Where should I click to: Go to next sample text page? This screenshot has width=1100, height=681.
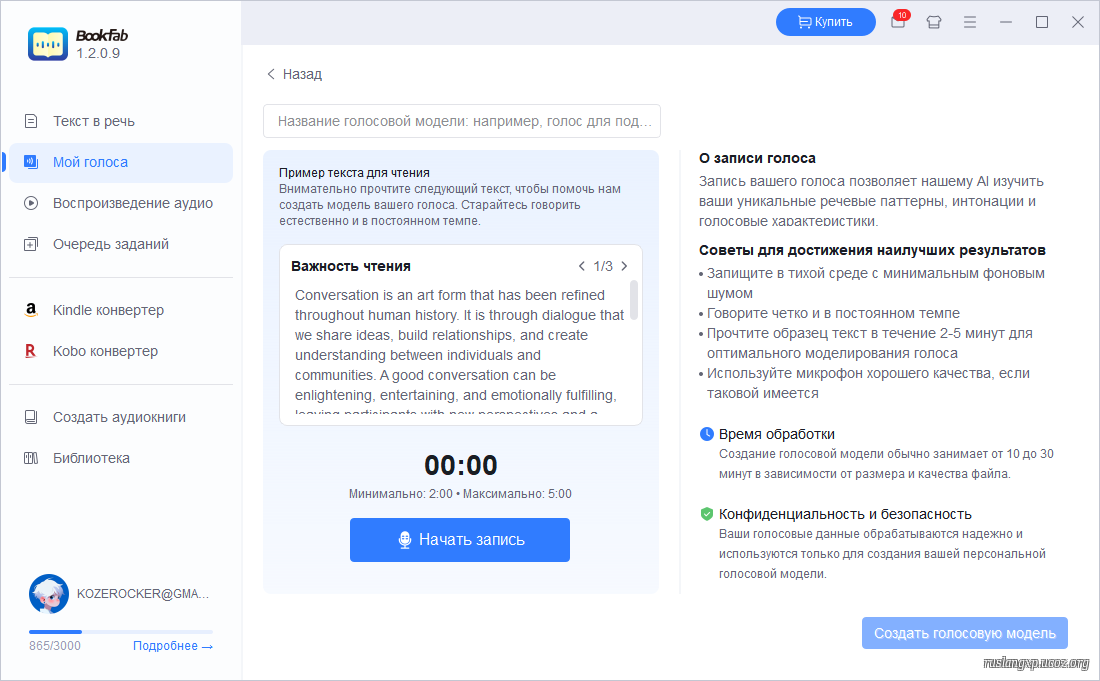point(625,266)
